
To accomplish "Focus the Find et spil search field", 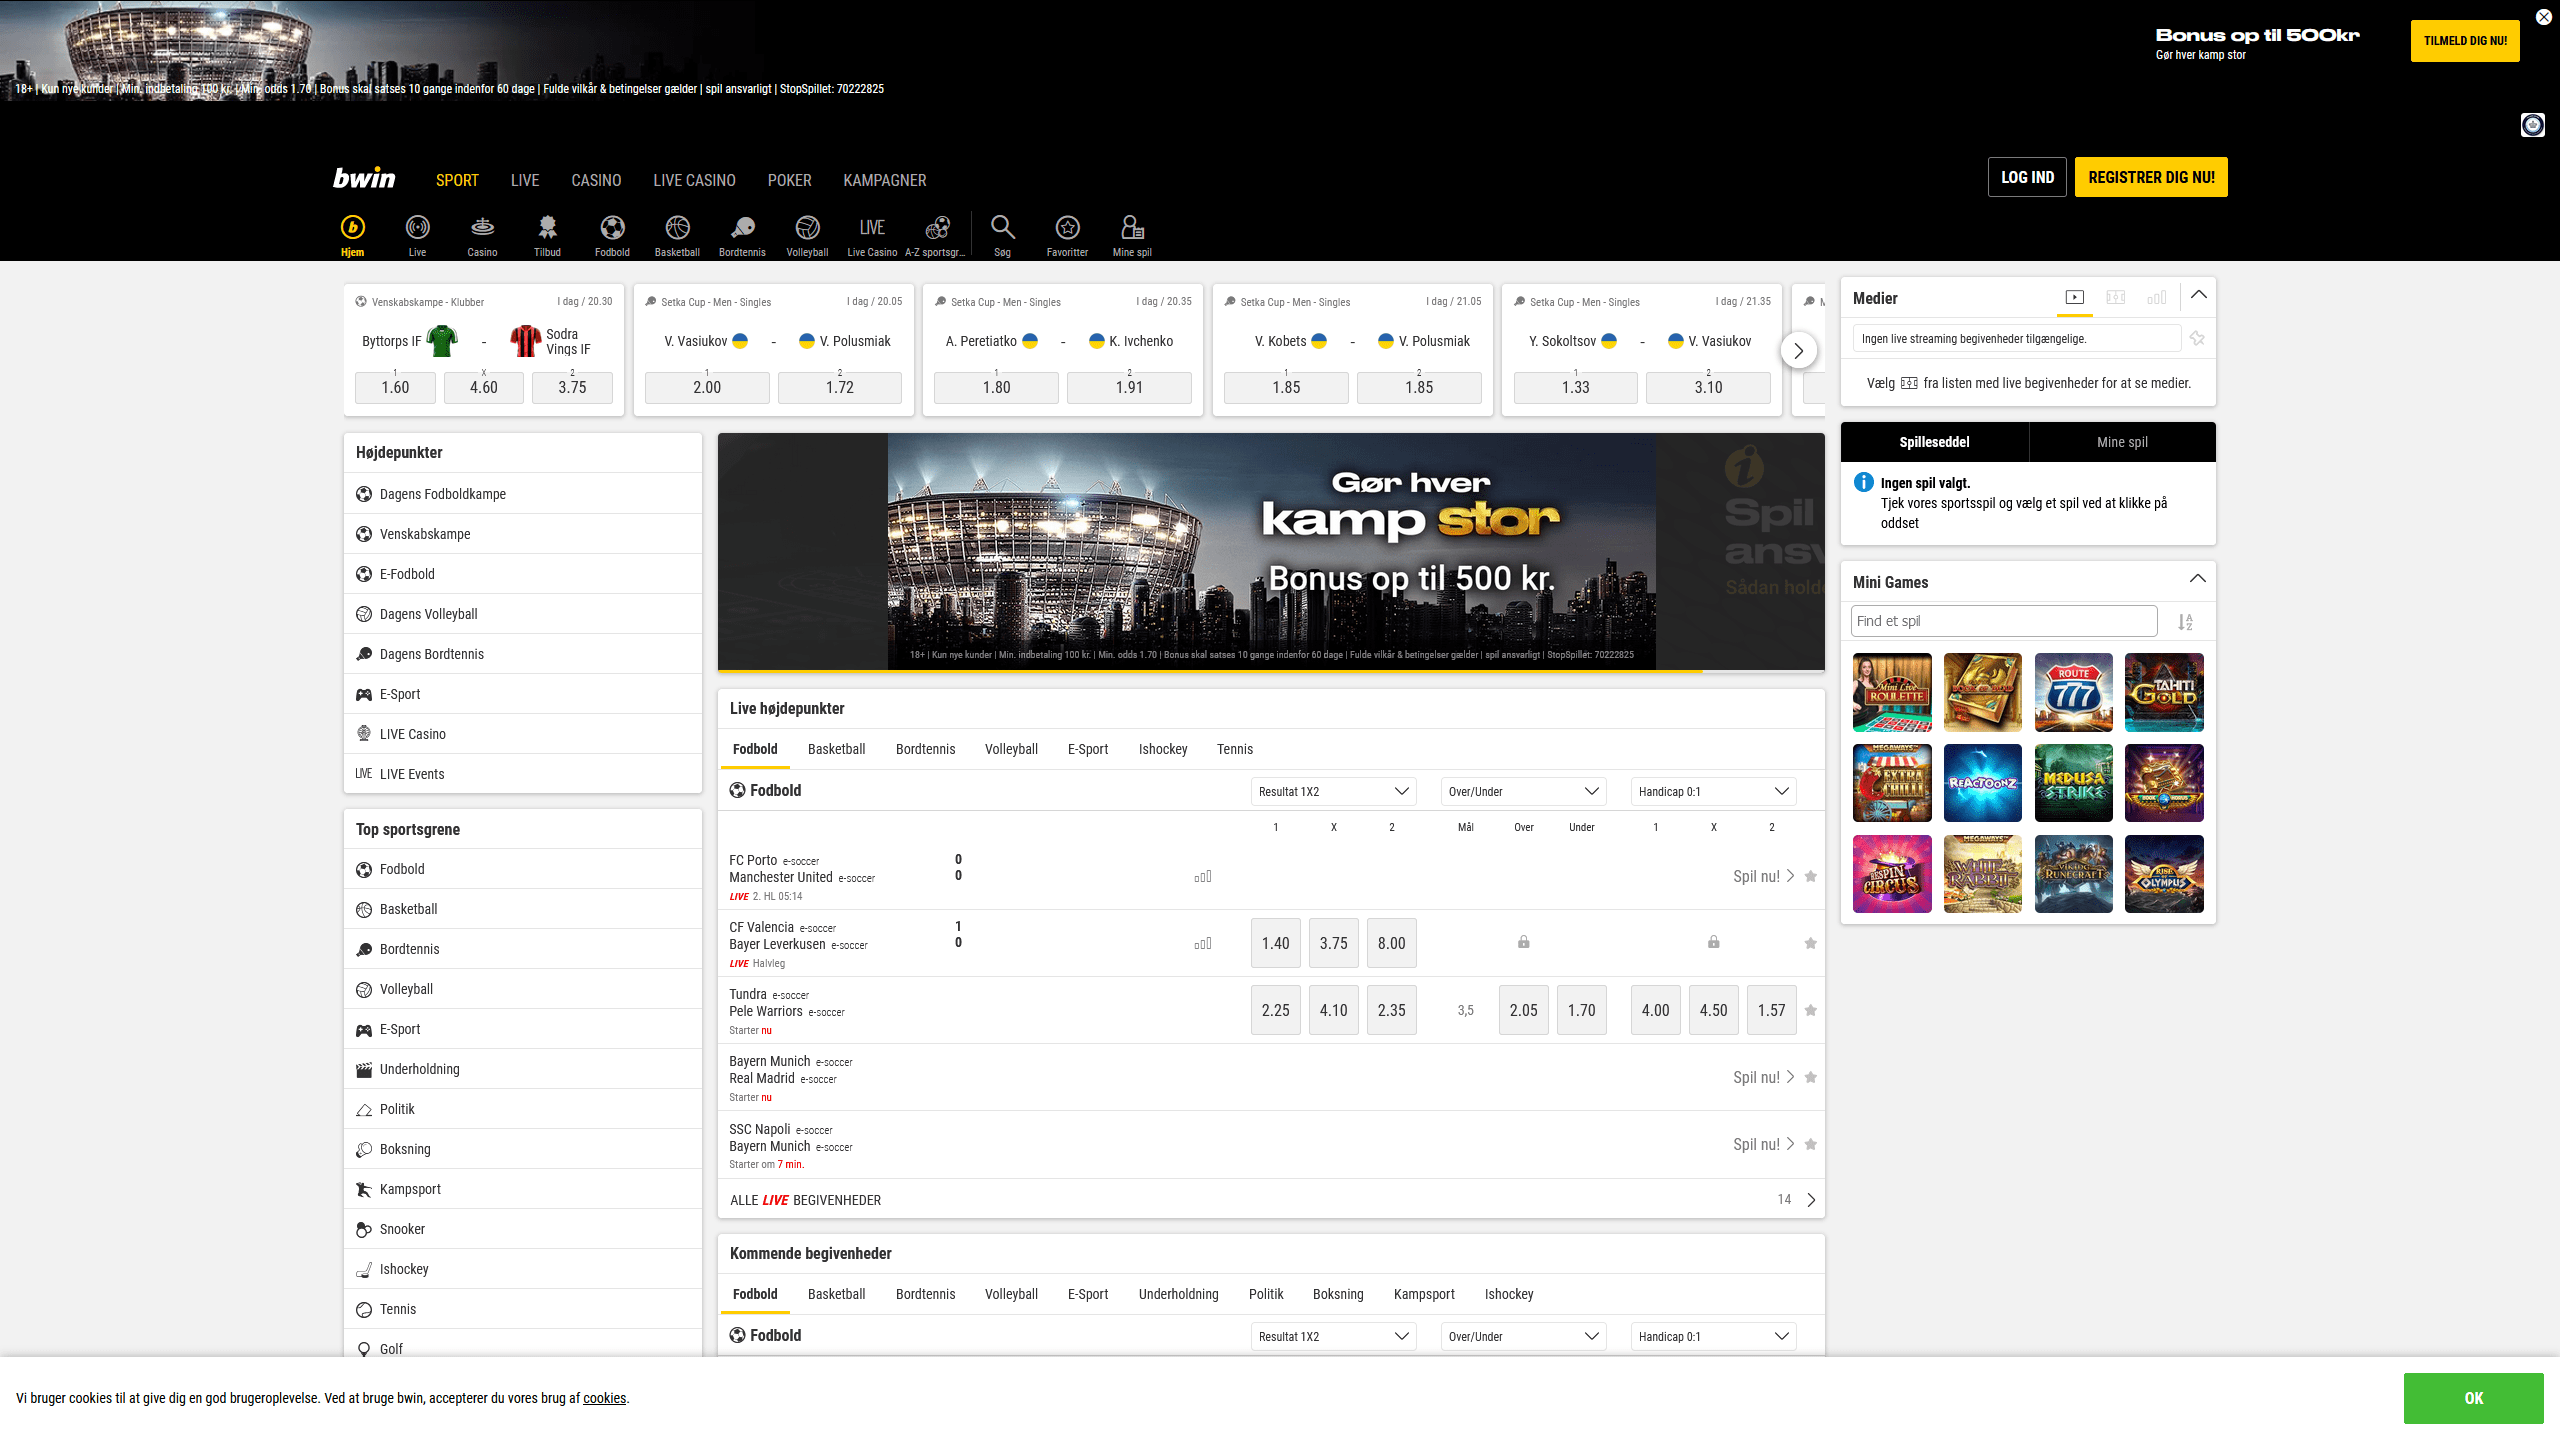I will tap(2004, 621).
